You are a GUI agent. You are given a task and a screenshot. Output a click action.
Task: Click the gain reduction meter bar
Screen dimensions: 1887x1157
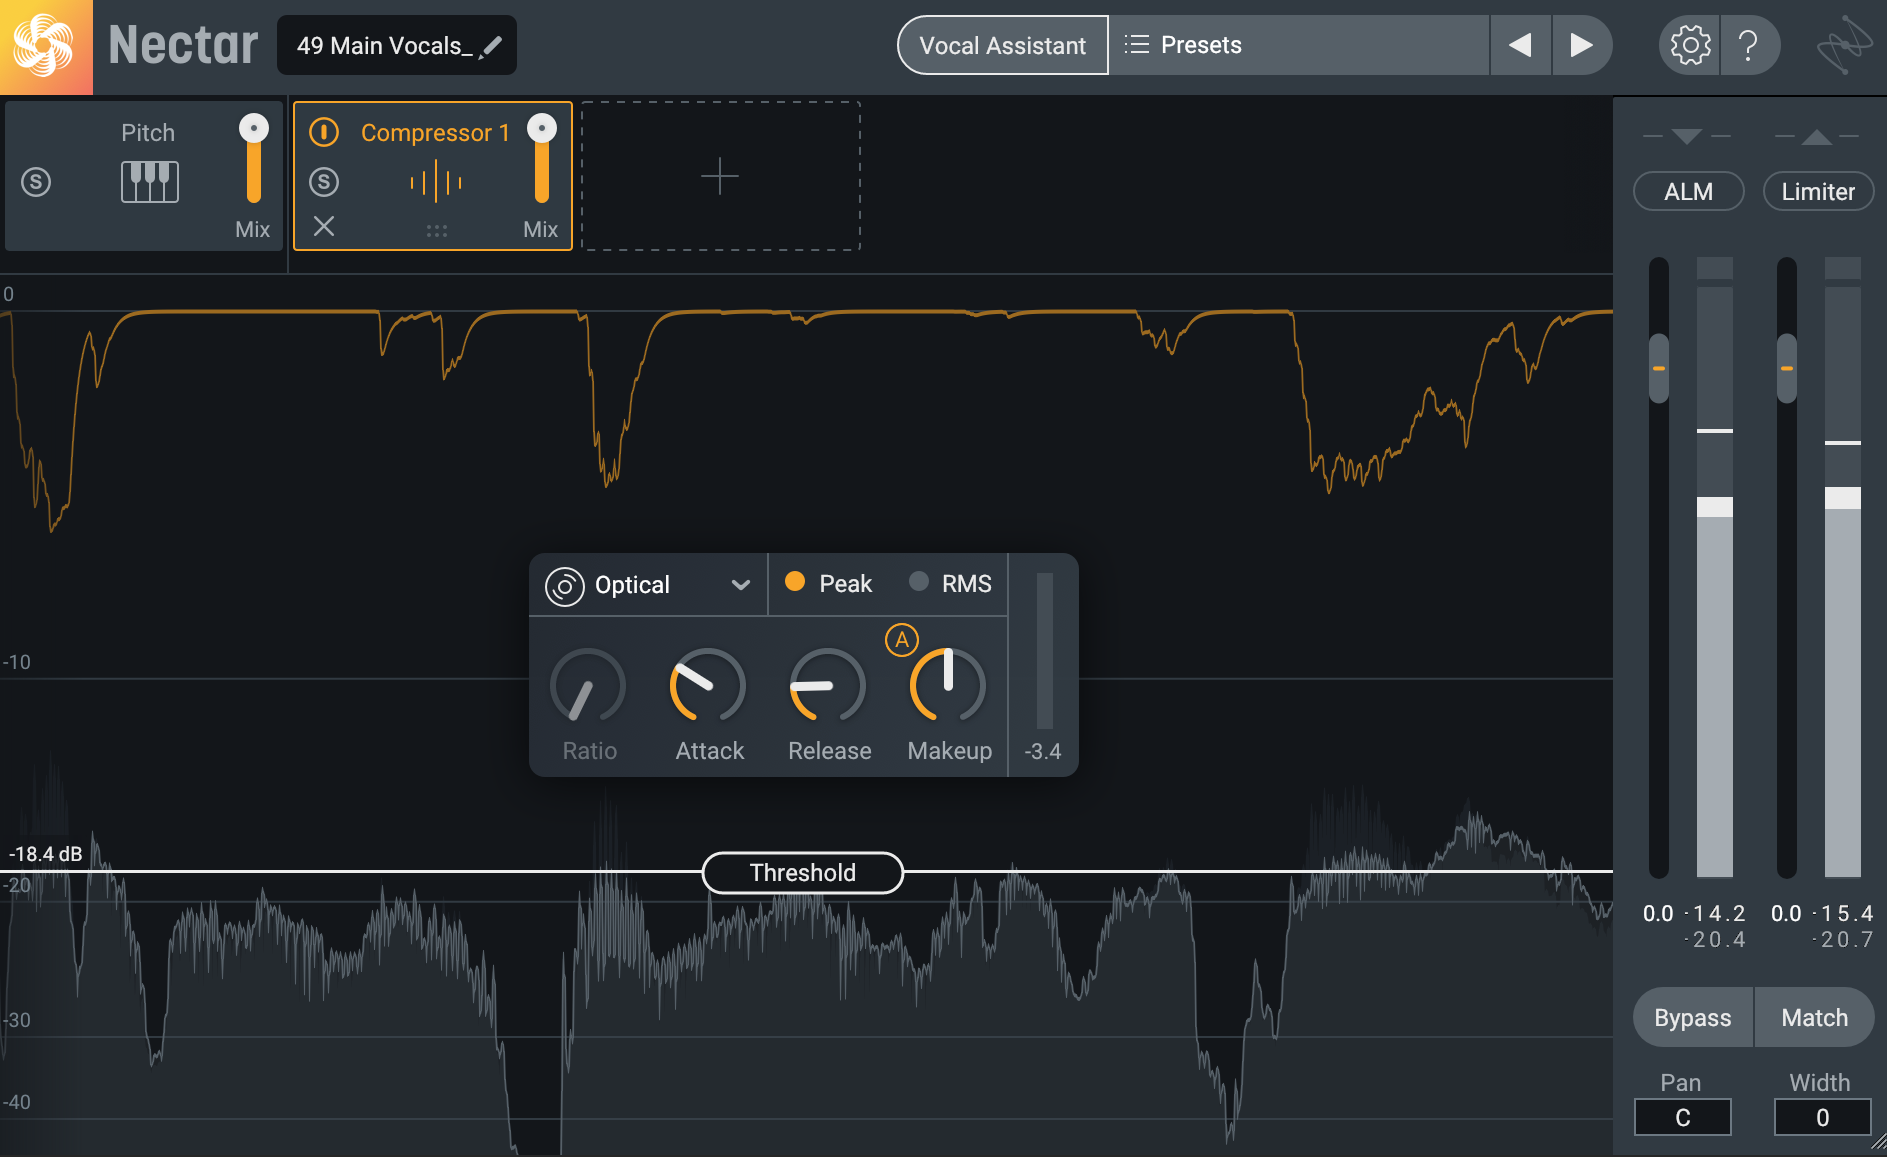pos(1044,651)
